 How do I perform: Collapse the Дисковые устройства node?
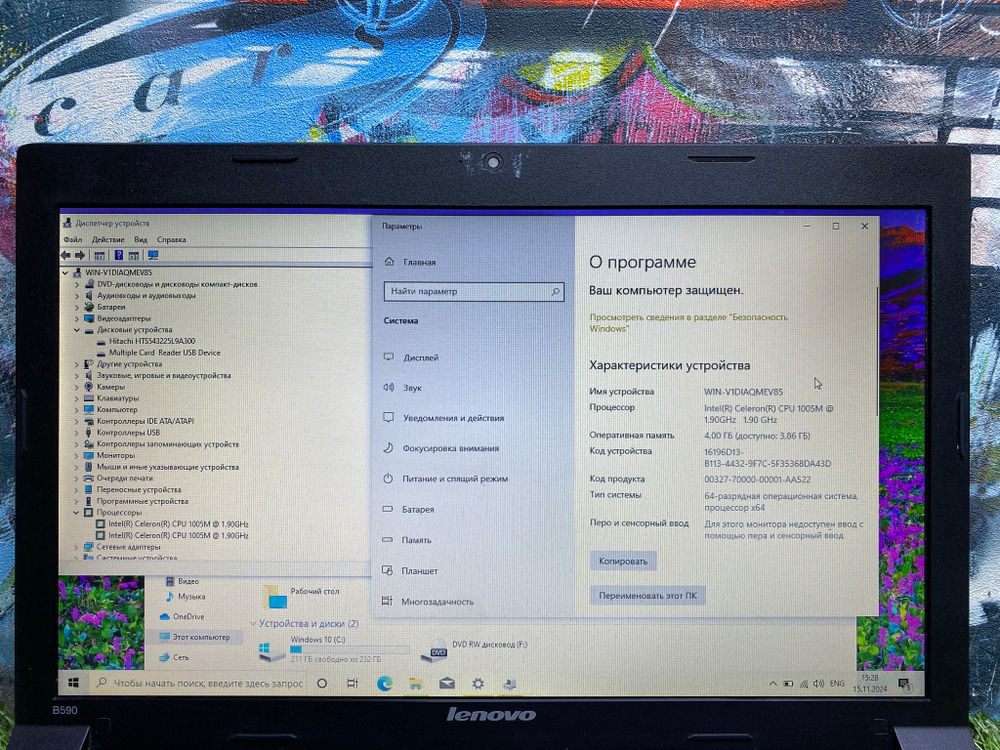(78, 329)
